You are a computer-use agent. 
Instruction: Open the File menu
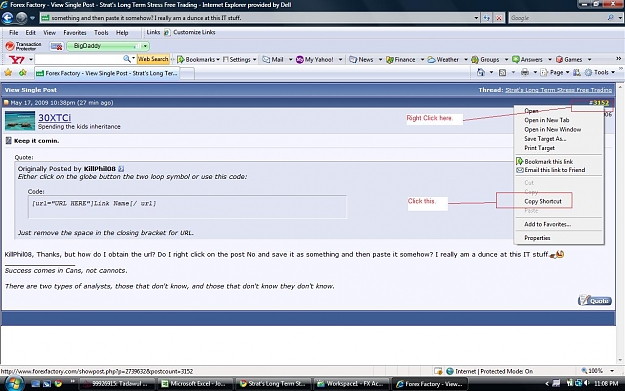click(x=14, y=33)
